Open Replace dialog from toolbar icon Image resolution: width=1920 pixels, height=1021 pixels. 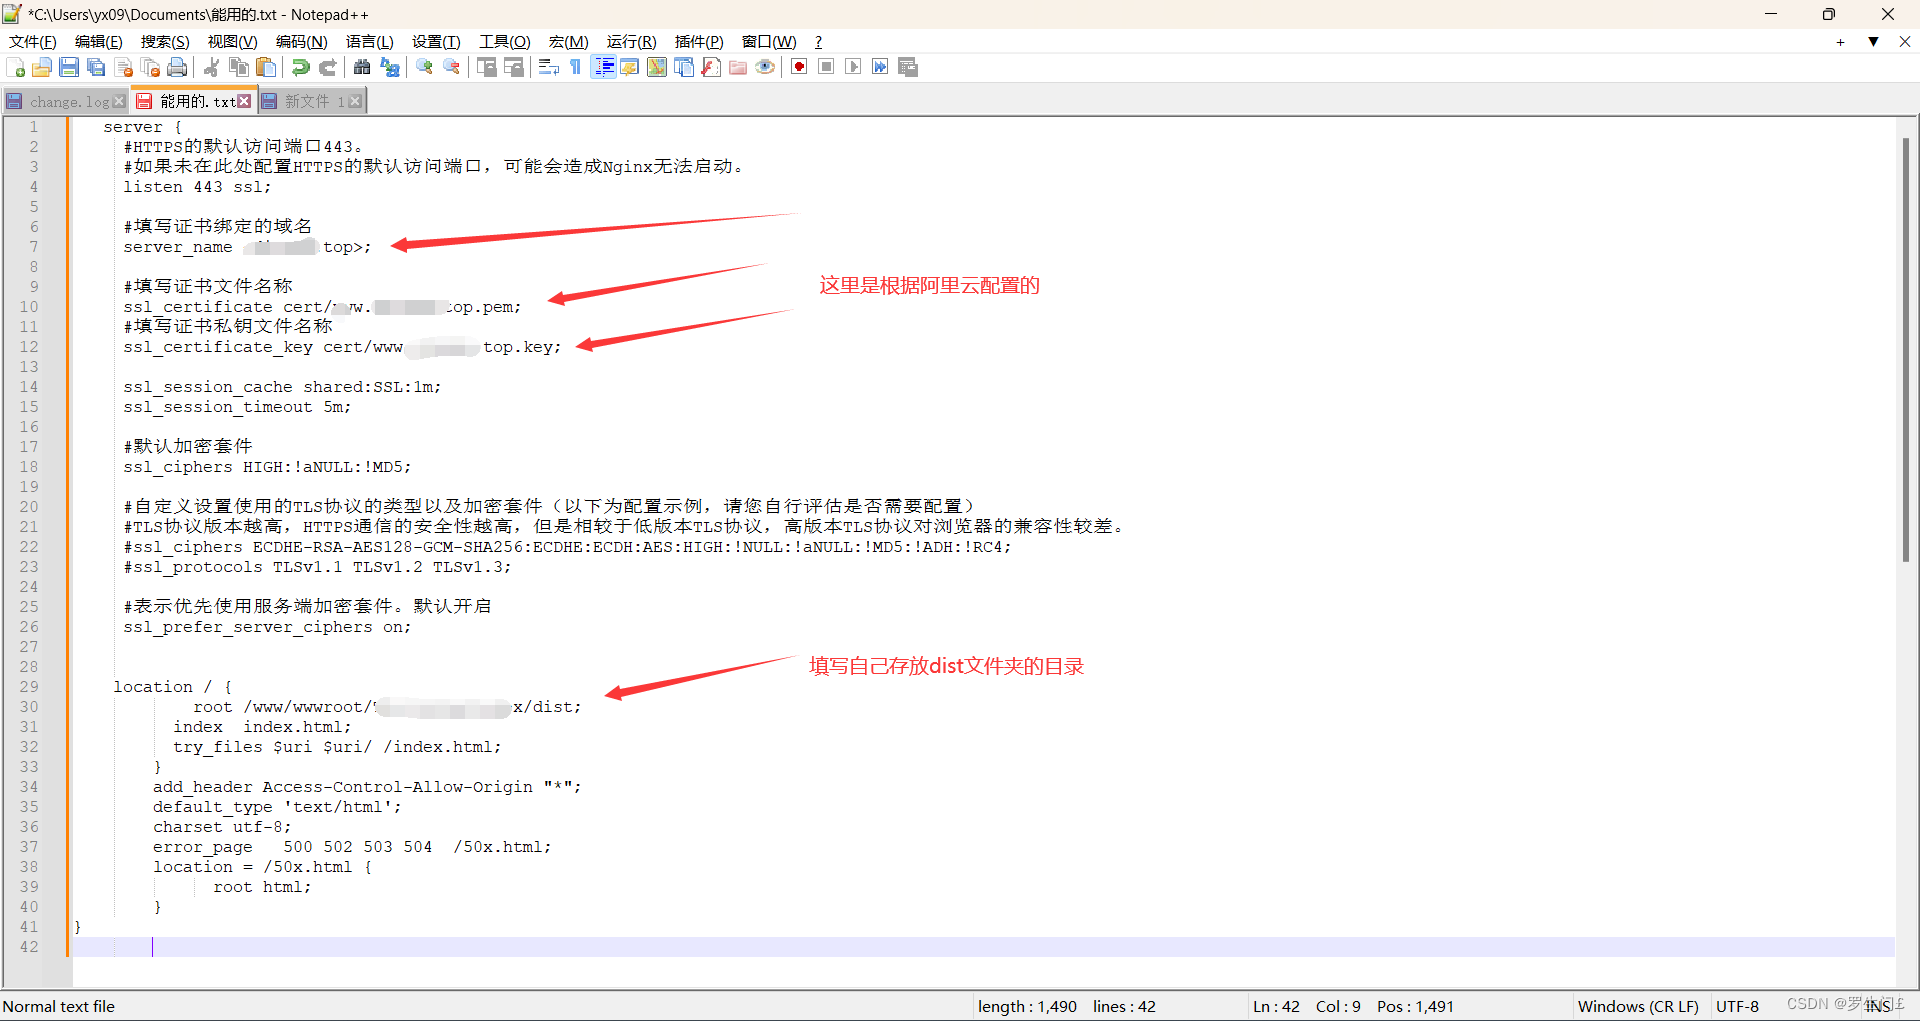pos(390,67)
